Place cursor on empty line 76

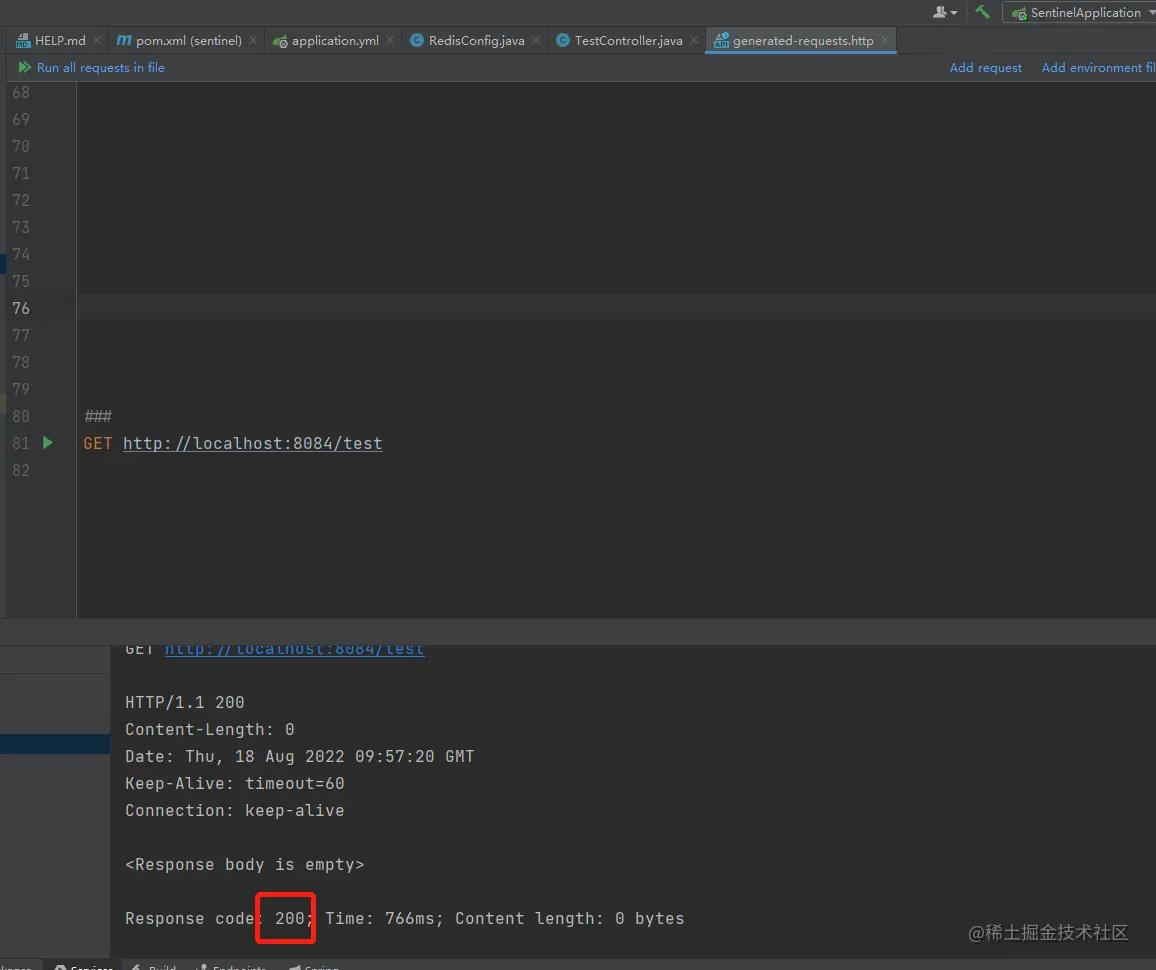[616, 308]
